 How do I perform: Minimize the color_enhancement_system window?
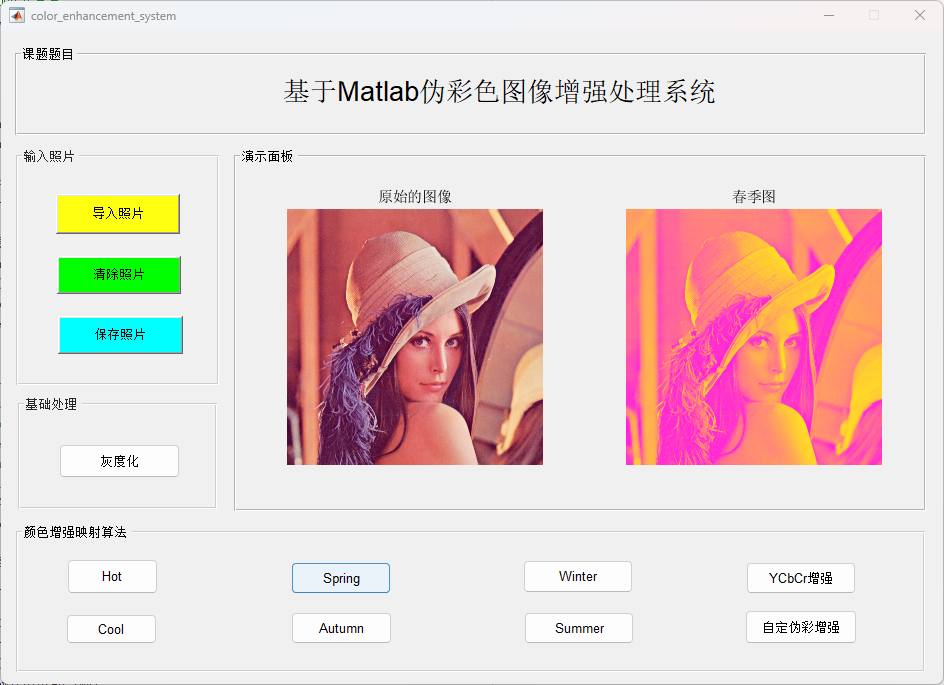[x=828, y=15]
